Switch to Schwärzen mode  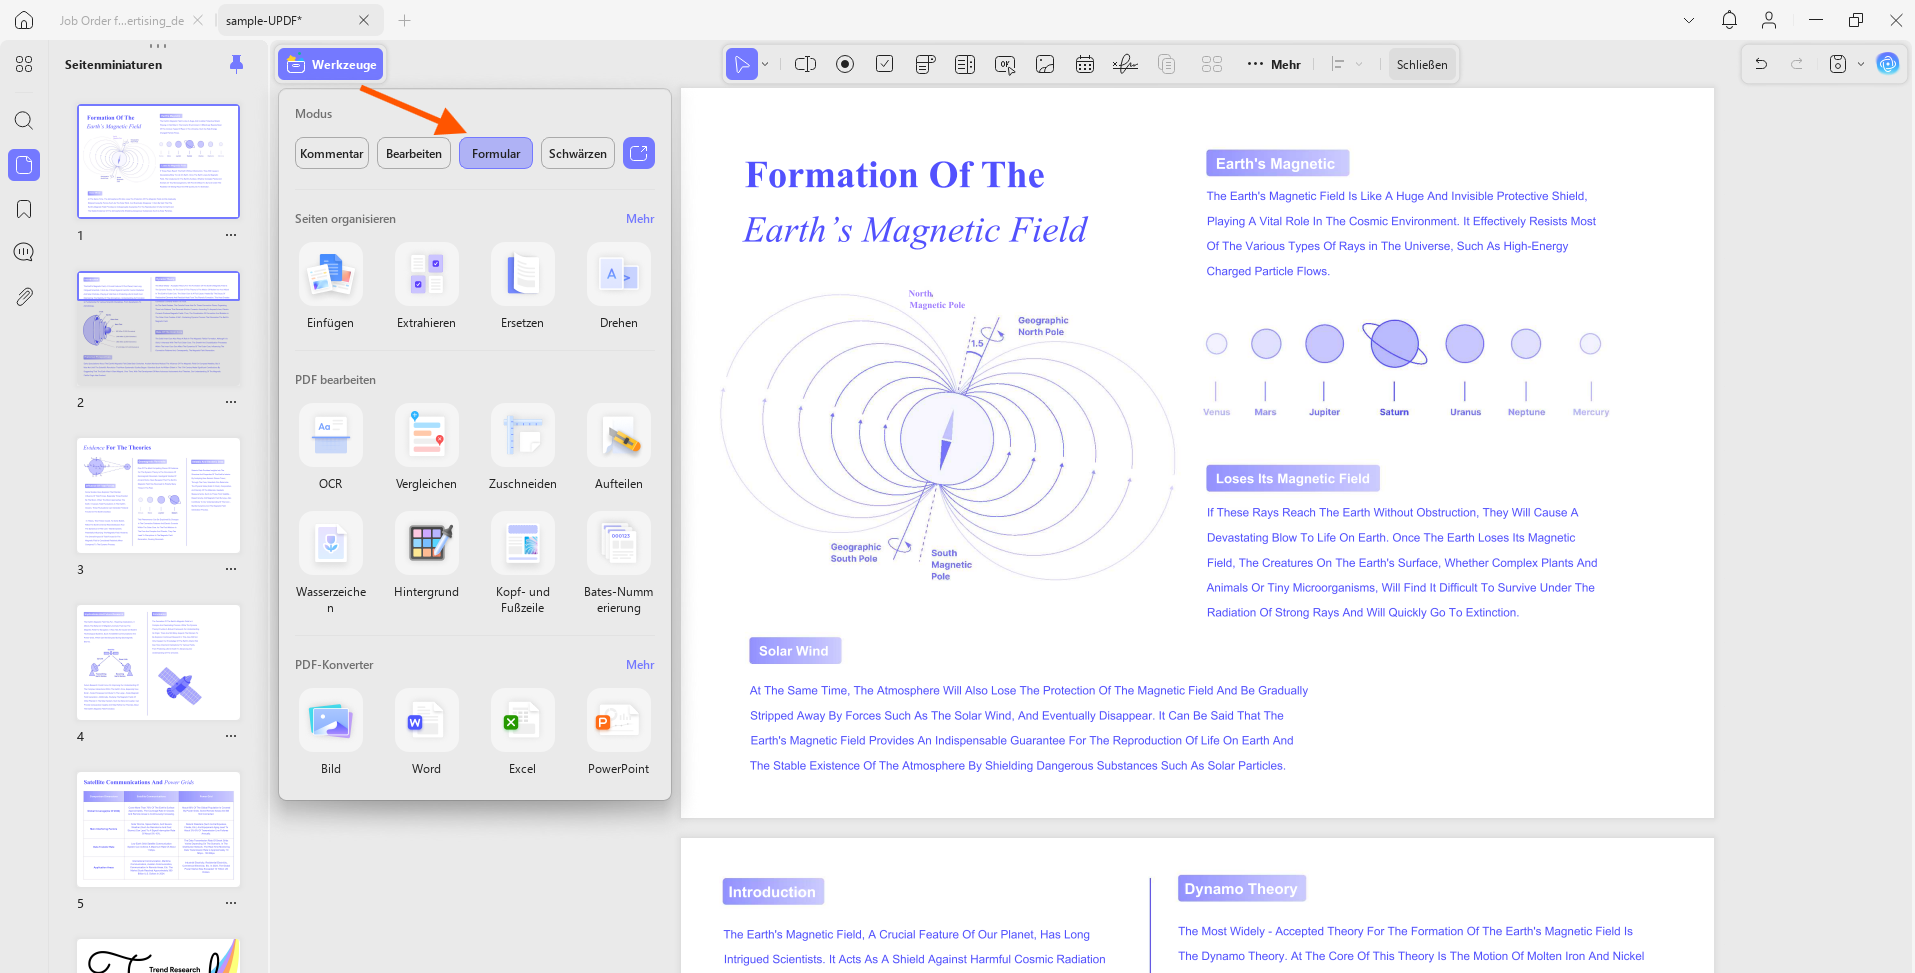click(578, 153)
